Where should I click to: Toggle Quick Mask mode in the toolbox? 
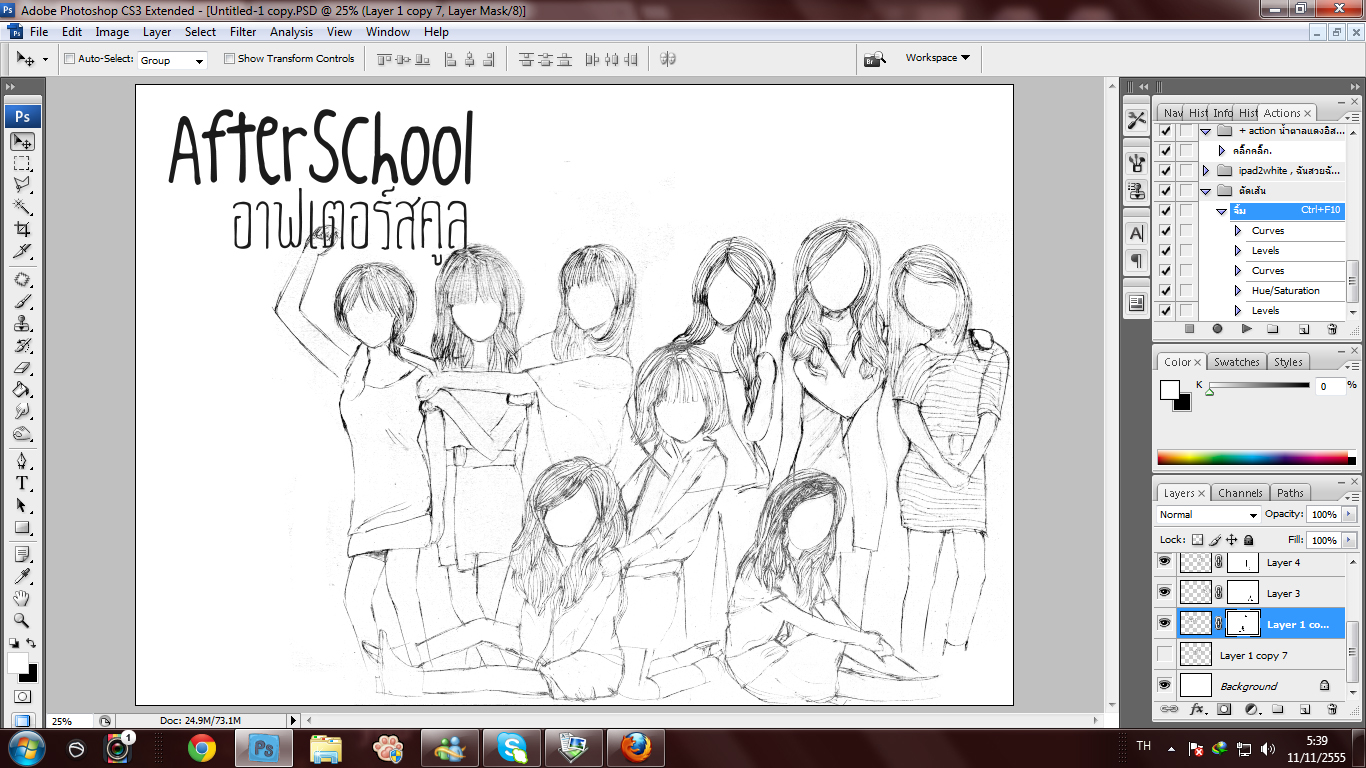coord(22,697)
